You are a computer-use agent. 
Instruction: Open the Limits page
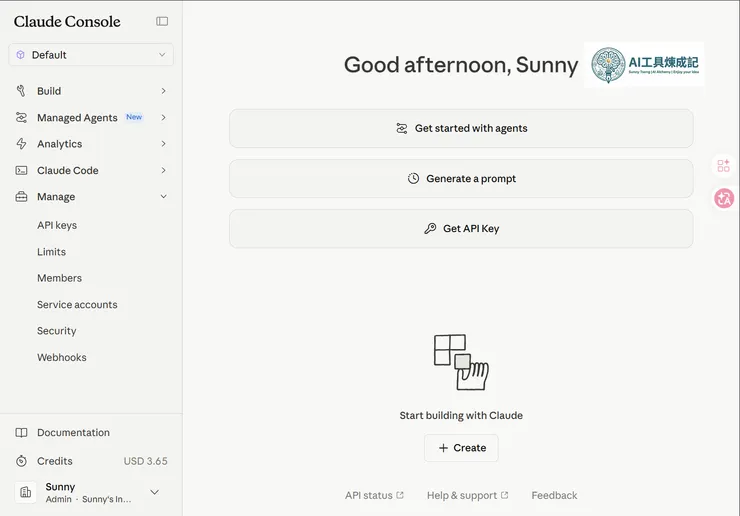point(51,252)
